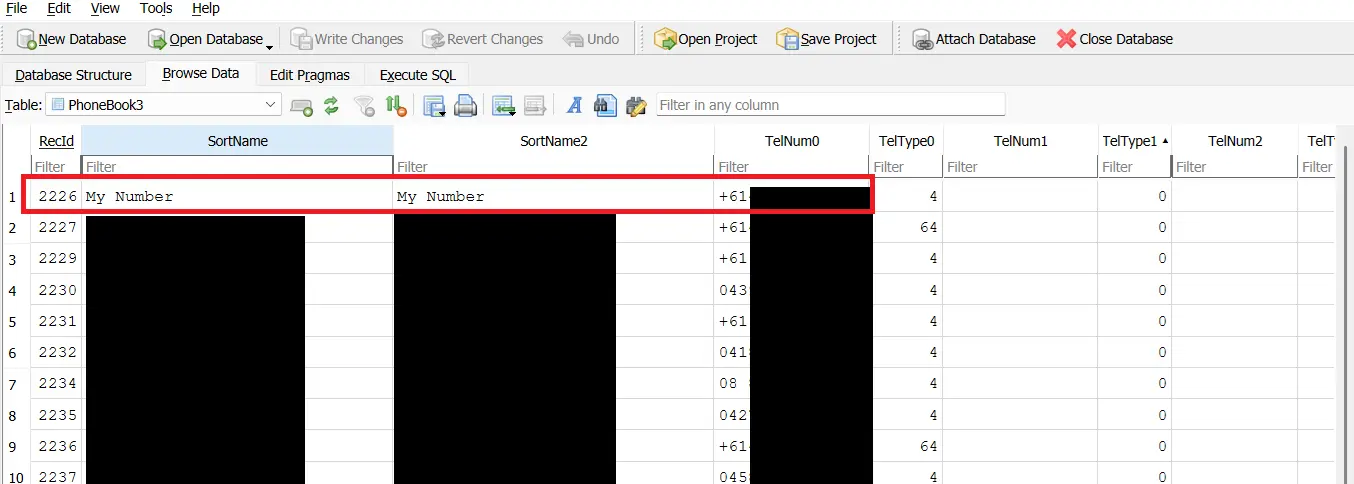
Task: Select TelType0 value 64 in row 2227
Action: 906,228
